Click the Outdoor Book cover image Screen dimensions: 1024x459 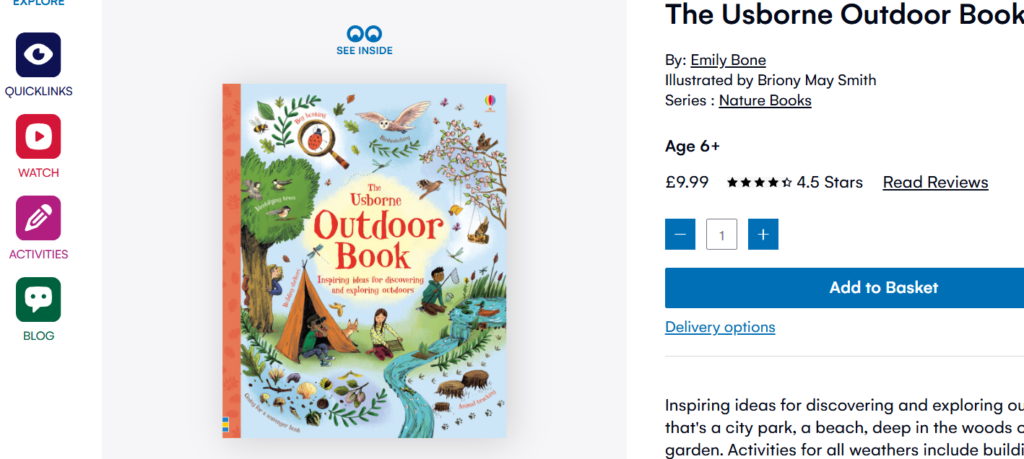coord(364,260)
